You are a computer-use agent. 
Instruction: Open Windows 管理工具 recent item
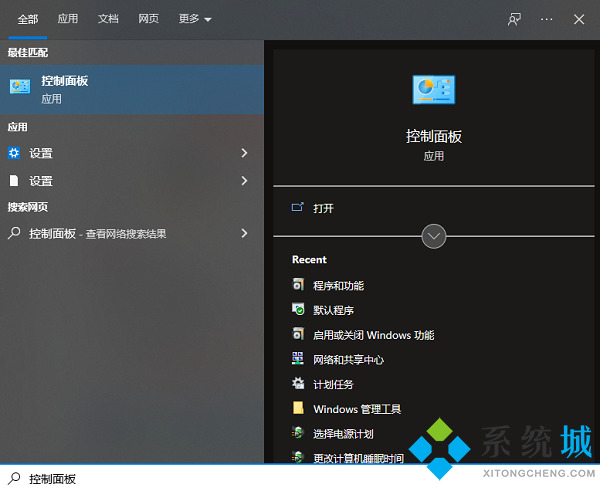(x=357, y=409)
